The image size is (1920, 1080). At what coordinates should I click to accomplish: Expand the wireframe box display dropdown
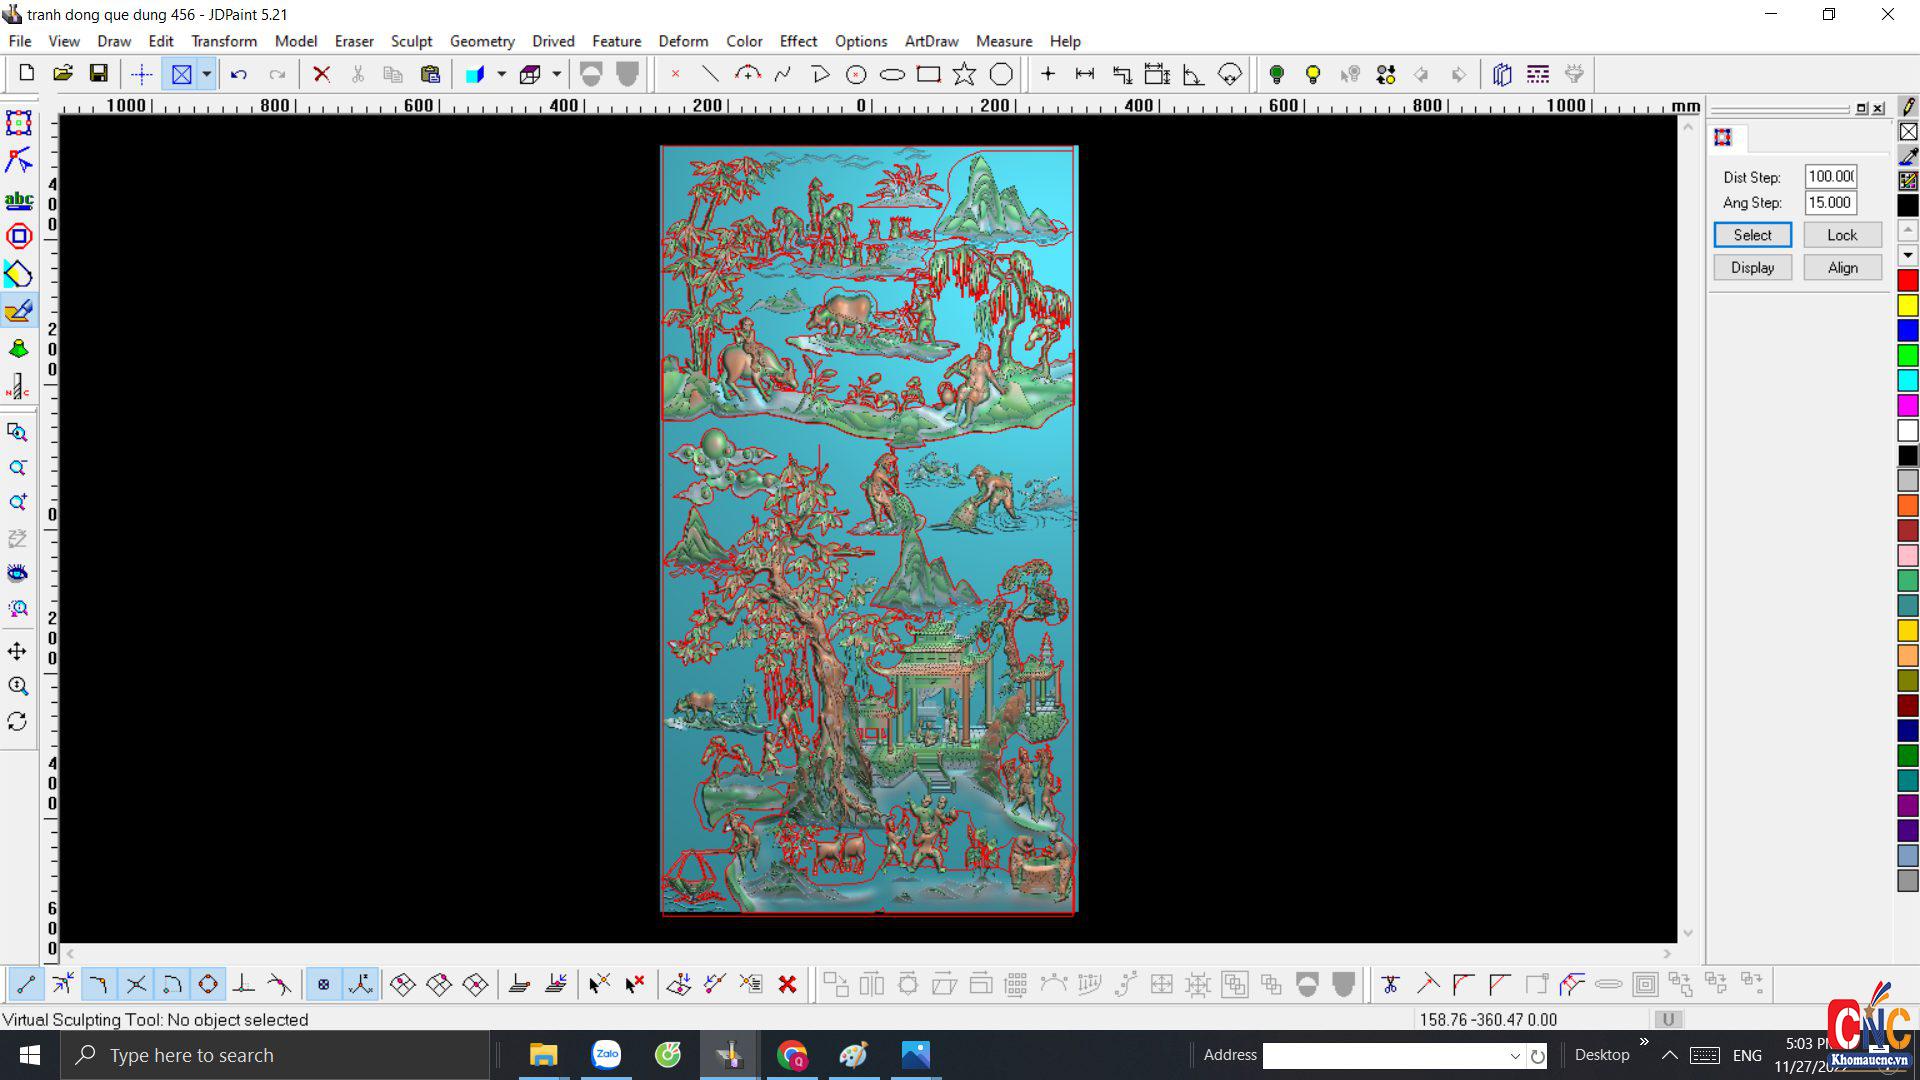[x=556, y=74]
